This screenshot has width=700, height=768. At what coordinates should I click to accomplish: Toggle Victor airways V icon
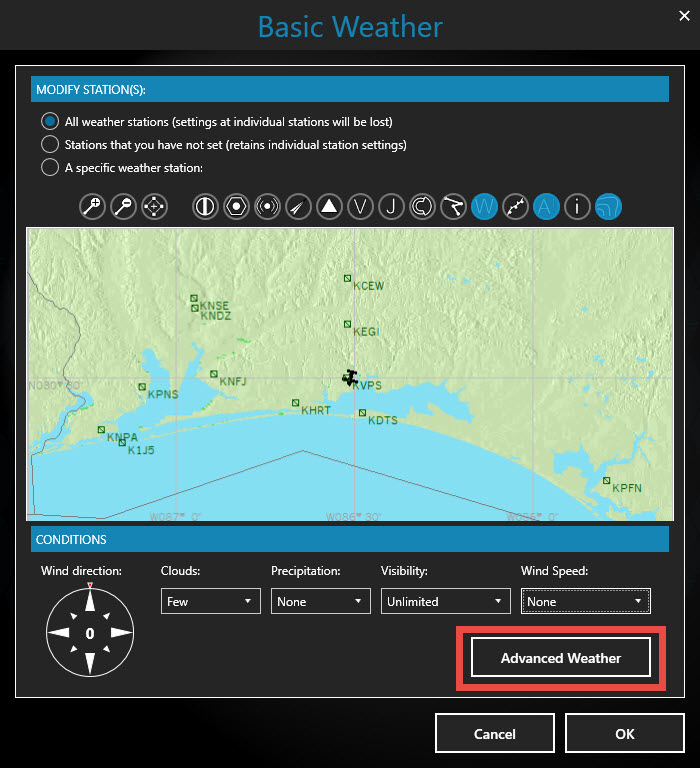coord(361,207)
